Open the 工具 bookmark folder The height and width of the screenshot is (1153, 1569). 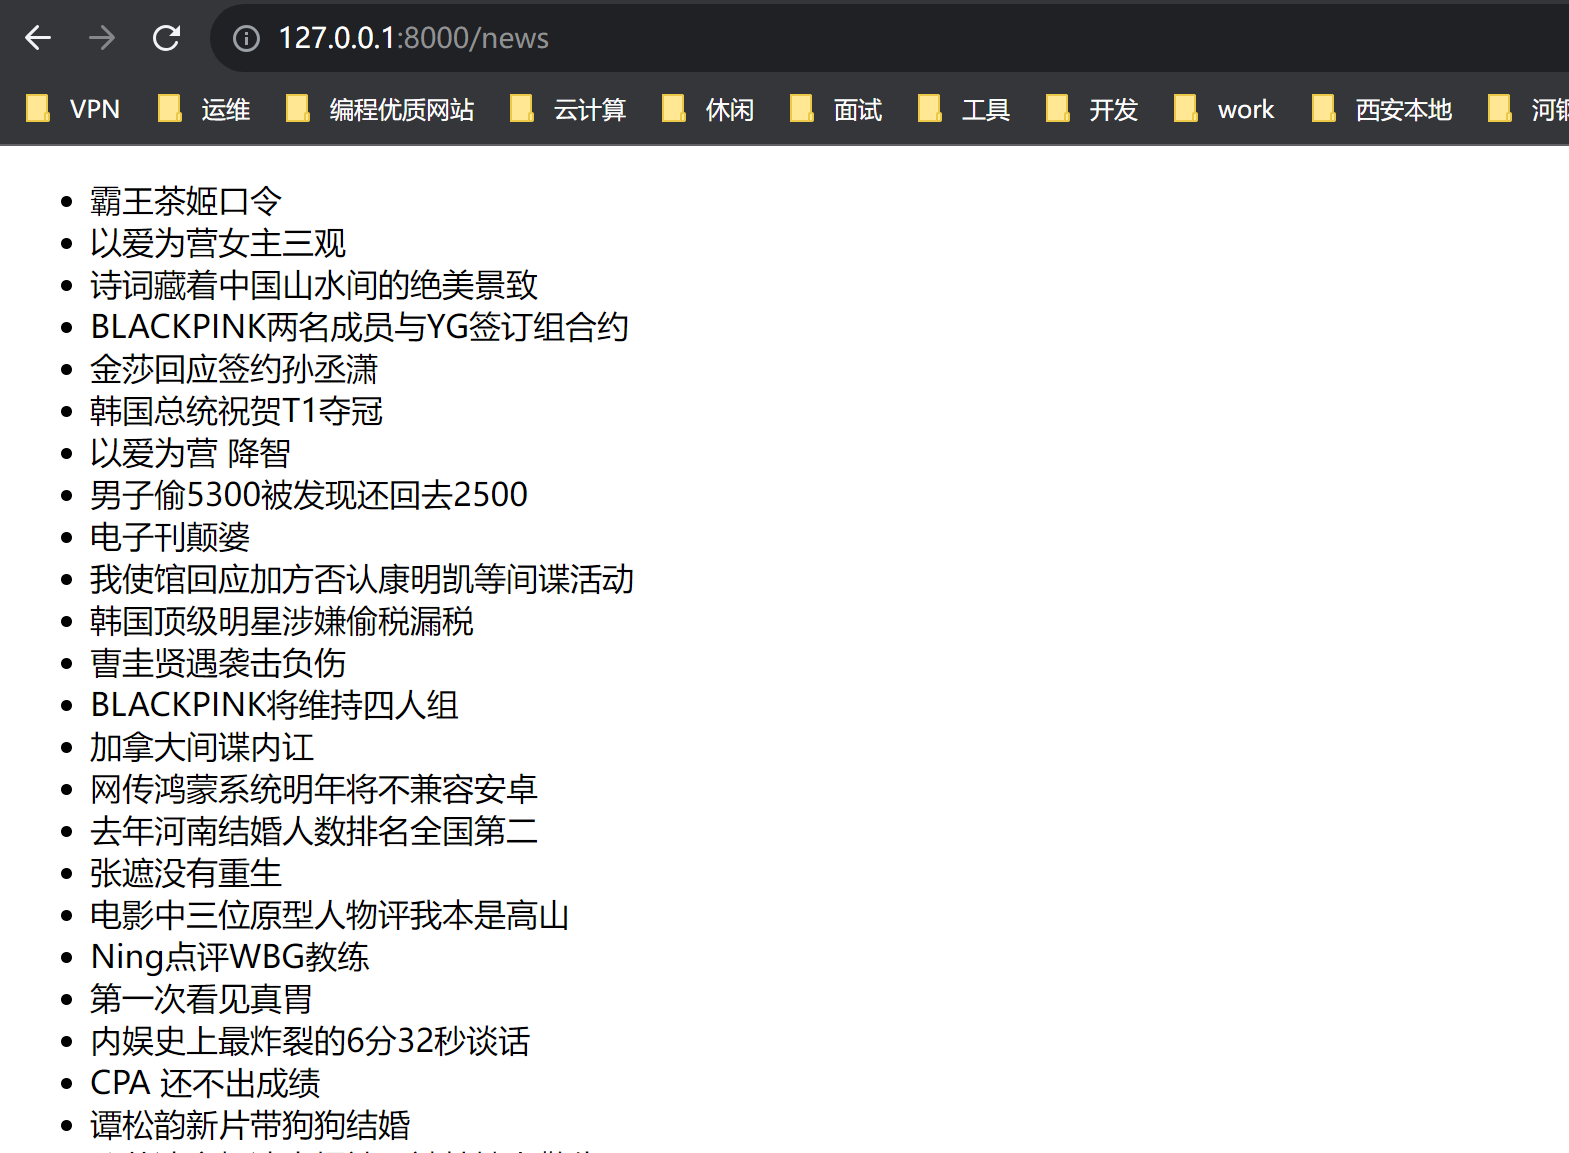tap(964, 109)
